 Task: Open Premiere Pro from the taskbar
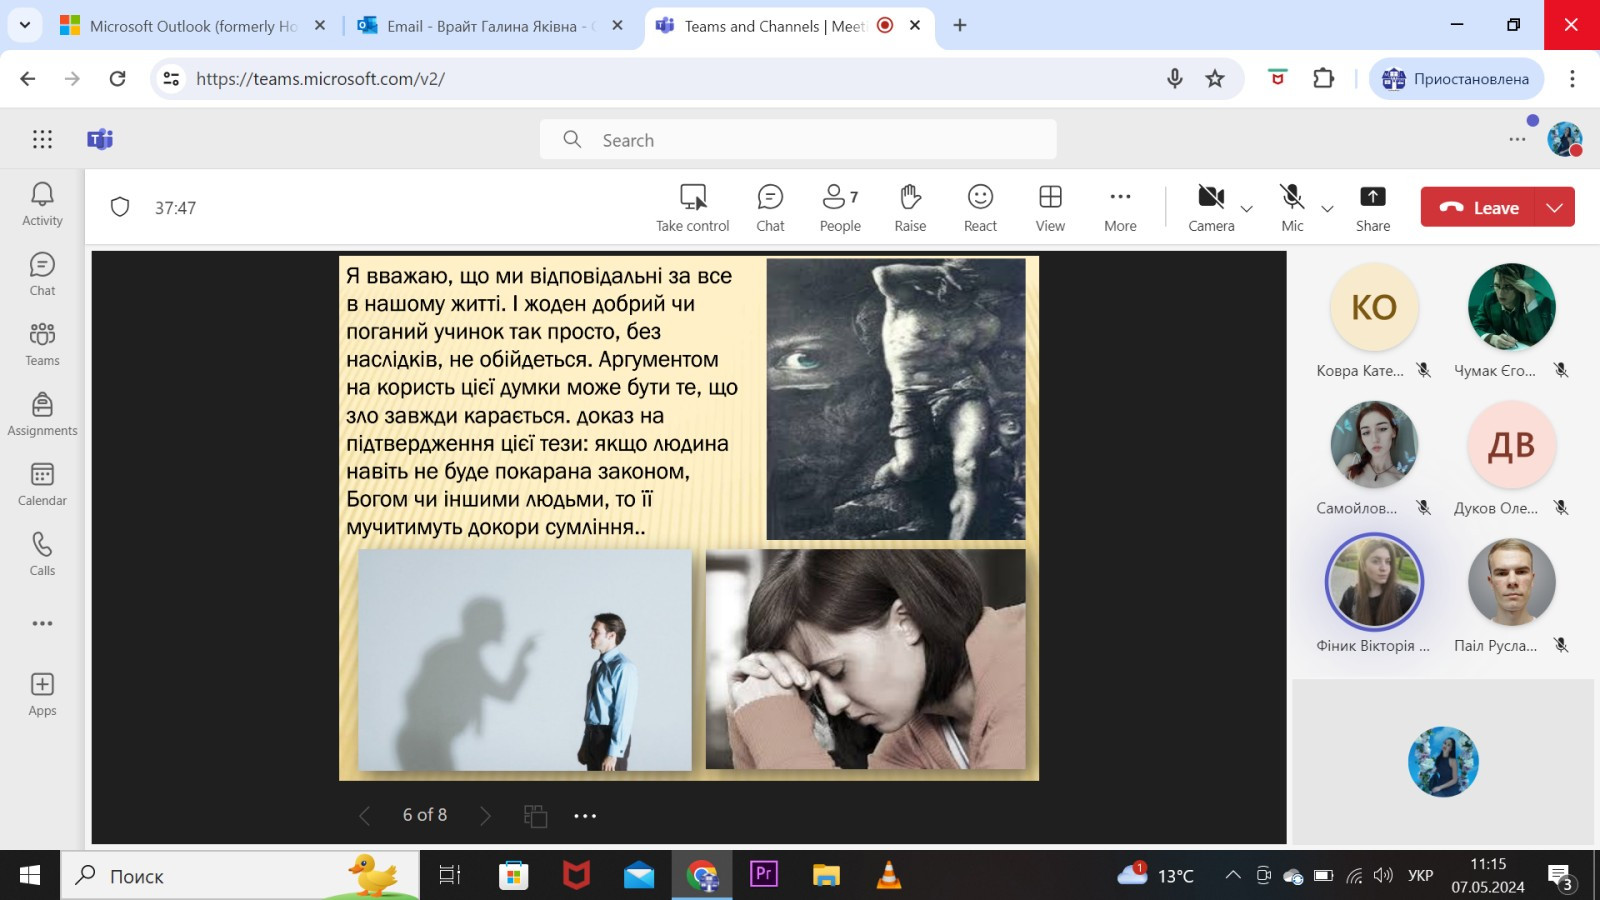pos(764,875)
